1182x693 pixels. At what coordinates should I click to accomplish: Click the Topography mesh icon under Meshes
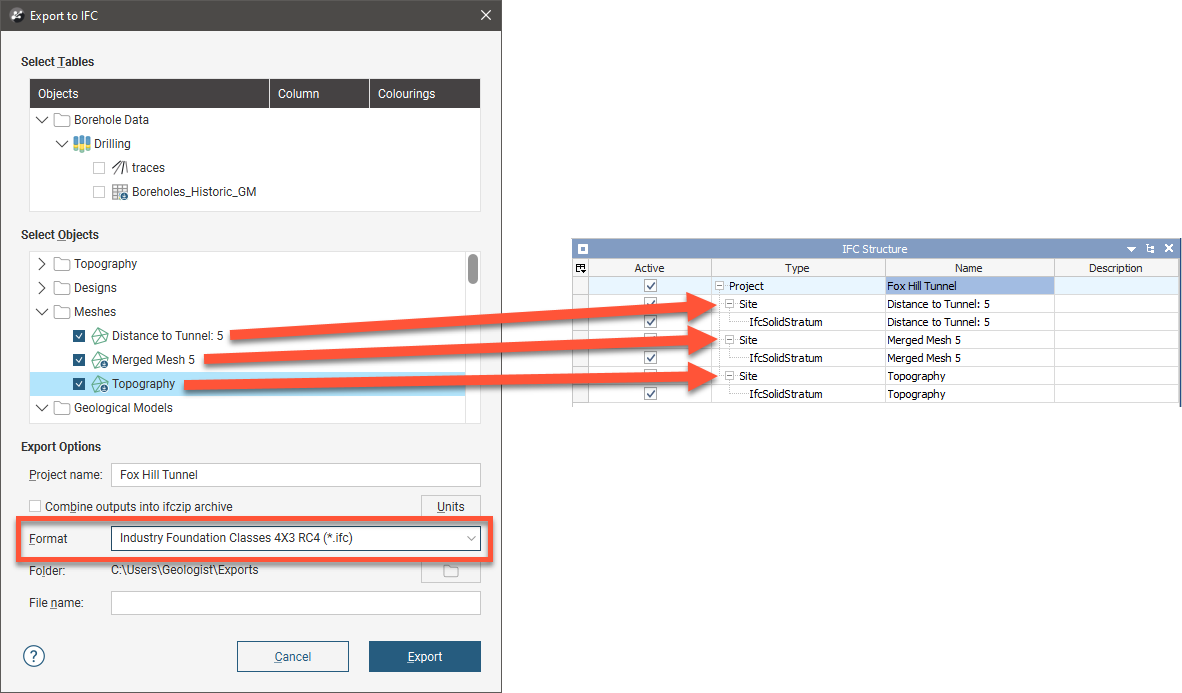click(100, 384)
